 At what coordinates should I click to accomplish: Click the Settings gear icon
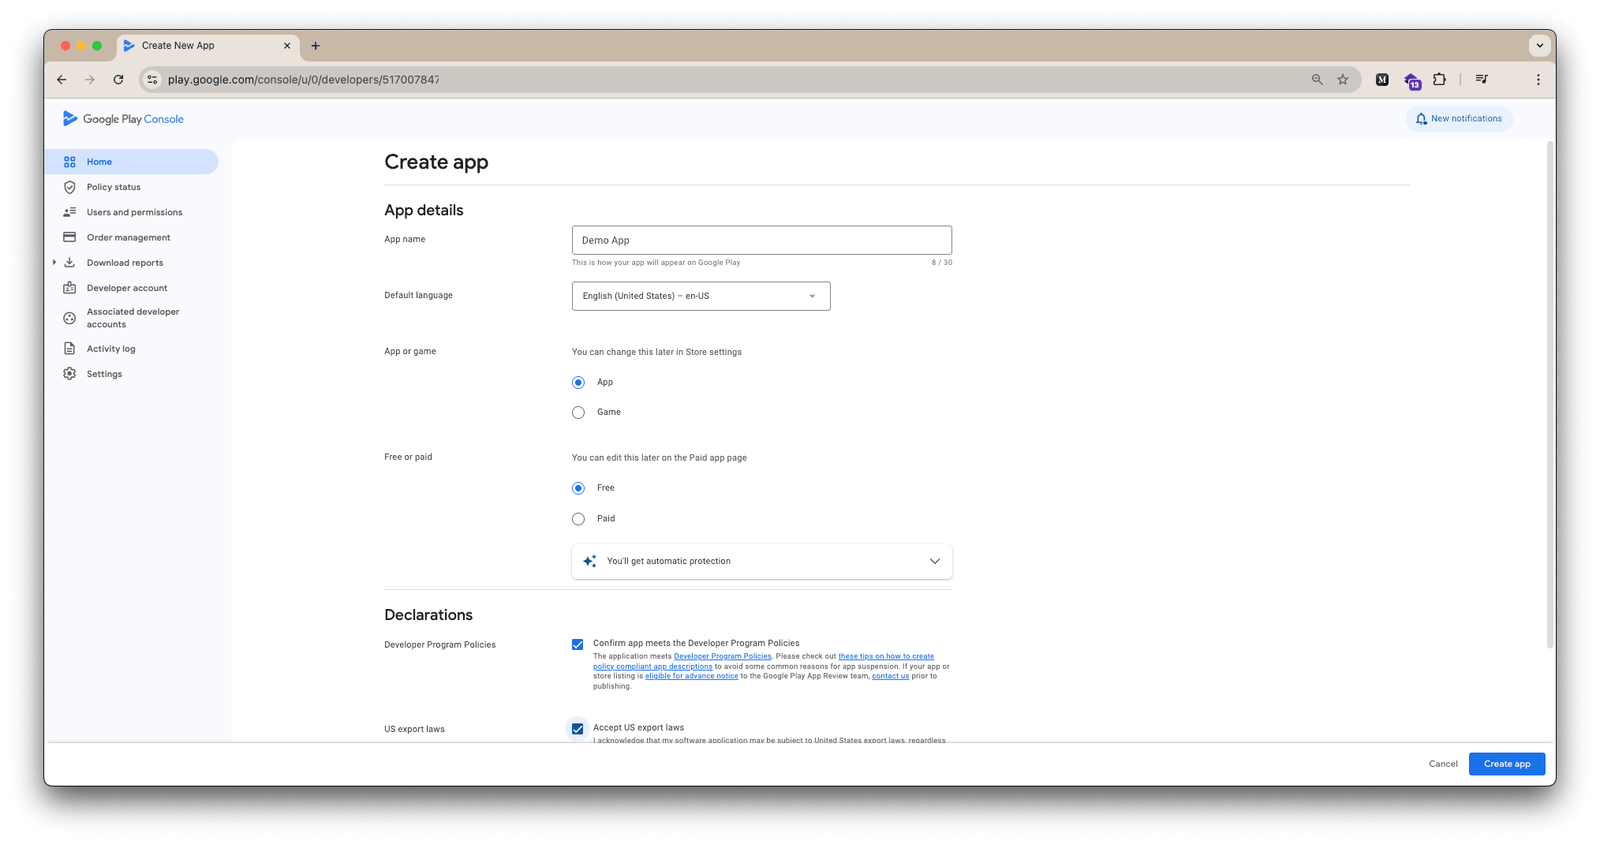[x=70, y=374]
